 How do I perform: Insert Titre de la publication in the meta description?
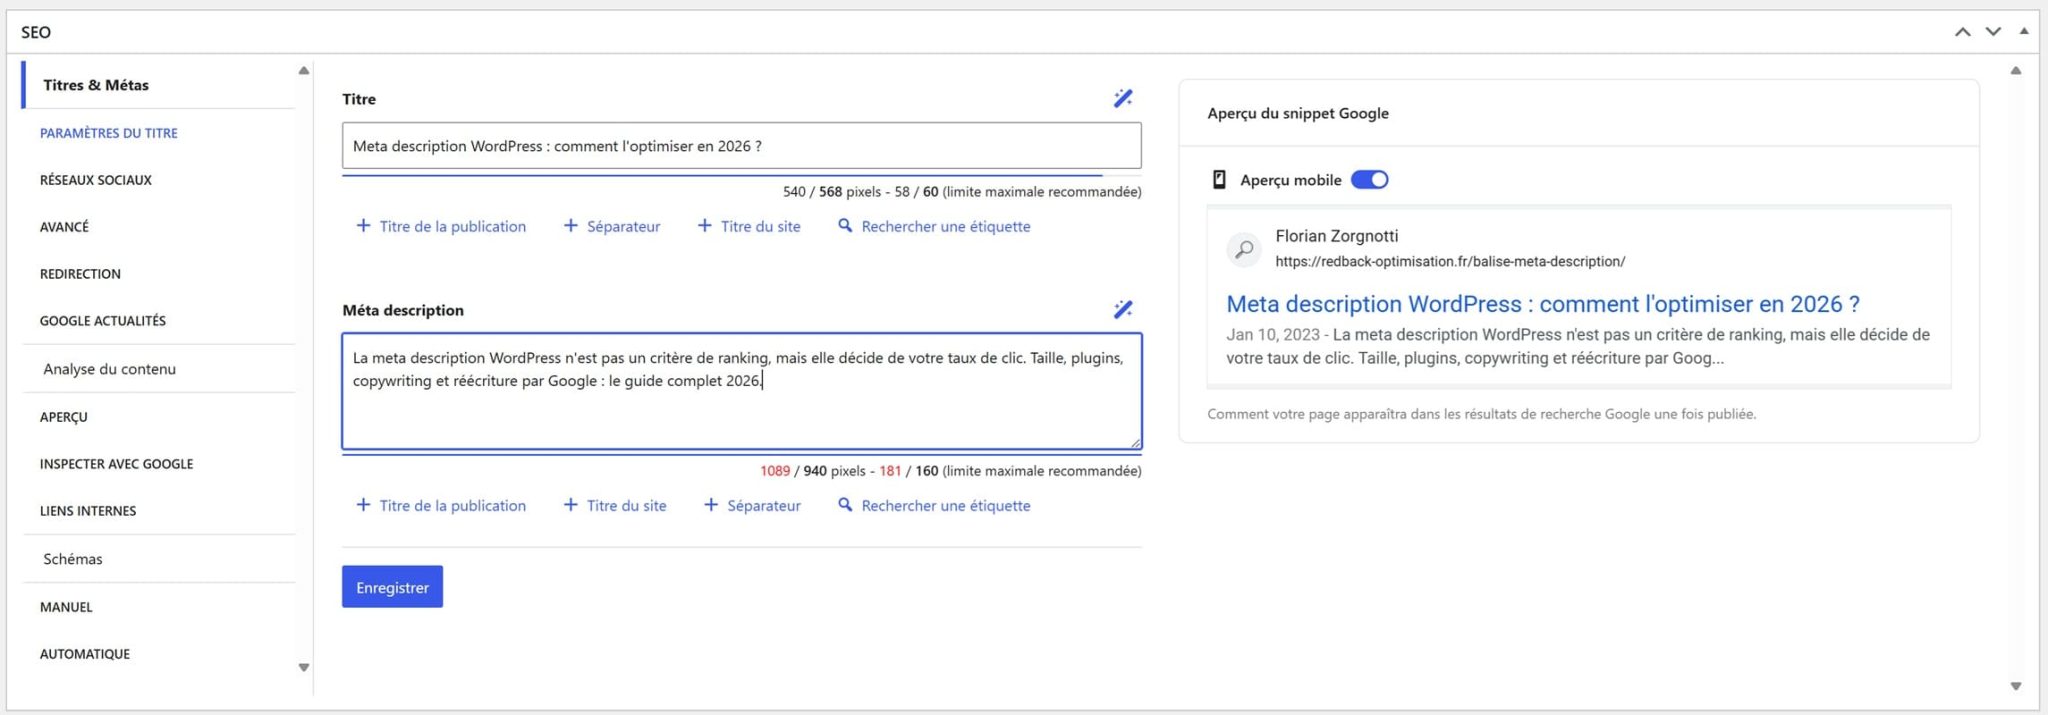pos(441,505)
